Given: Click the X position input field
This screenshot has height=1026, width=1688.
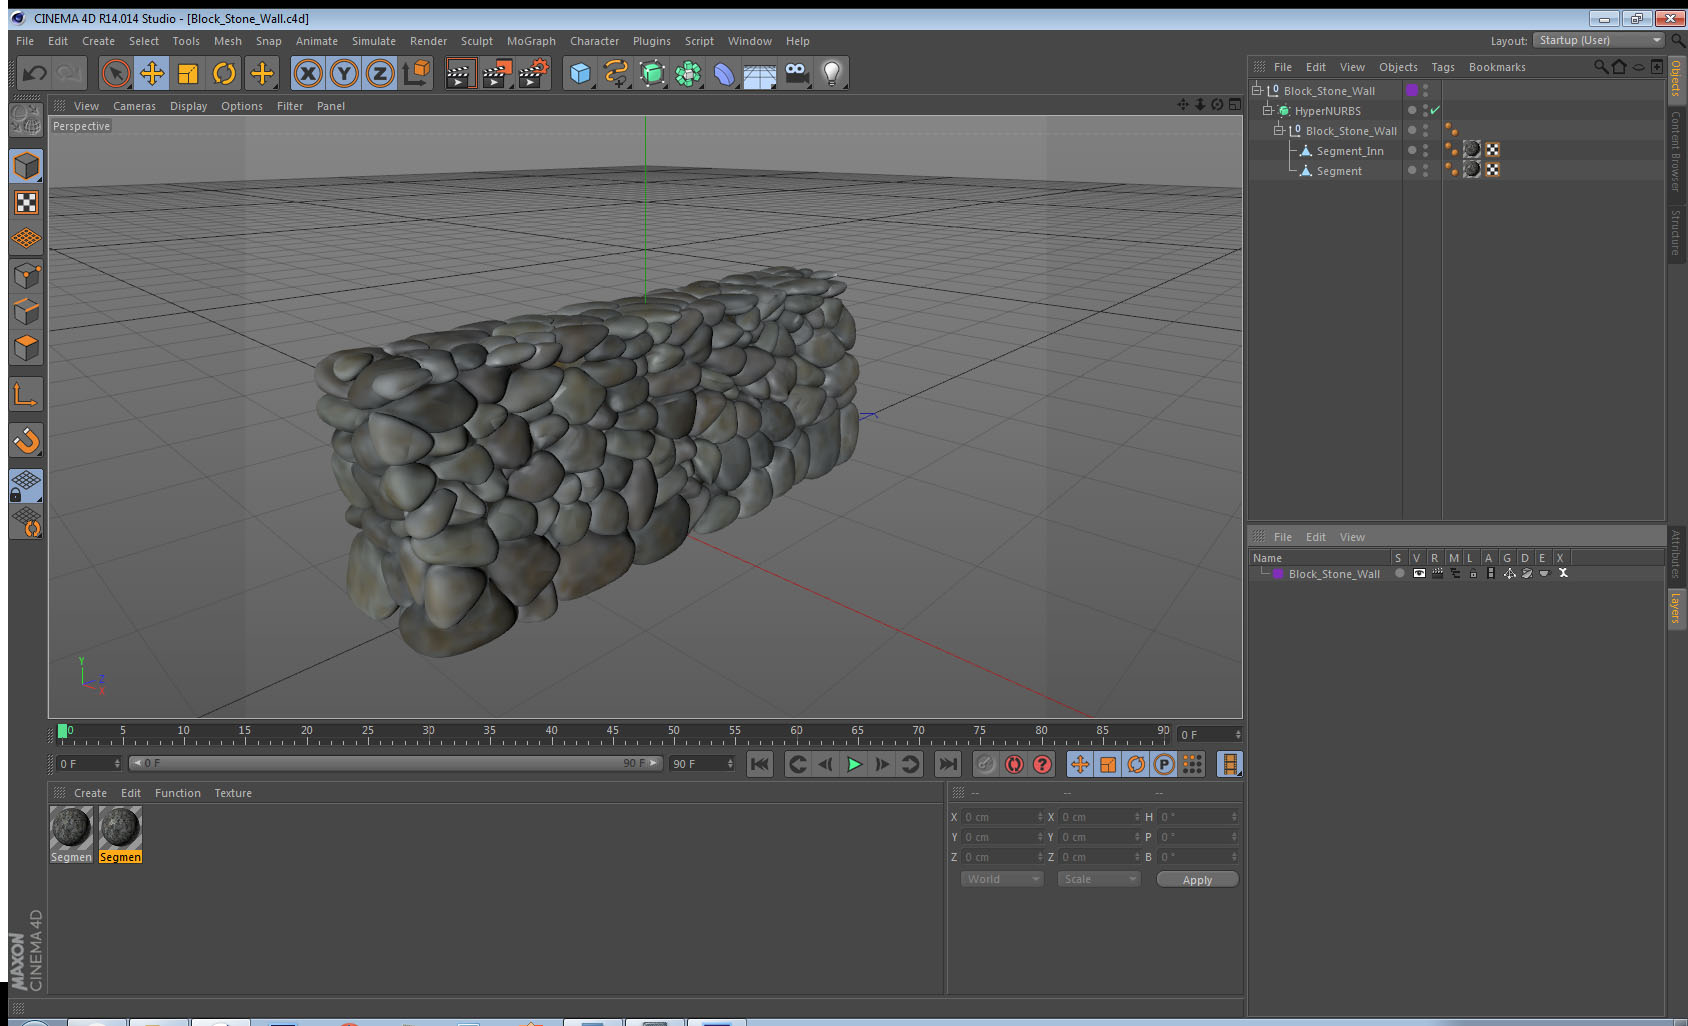Looking at the screenshot, I should [1002, 817].
